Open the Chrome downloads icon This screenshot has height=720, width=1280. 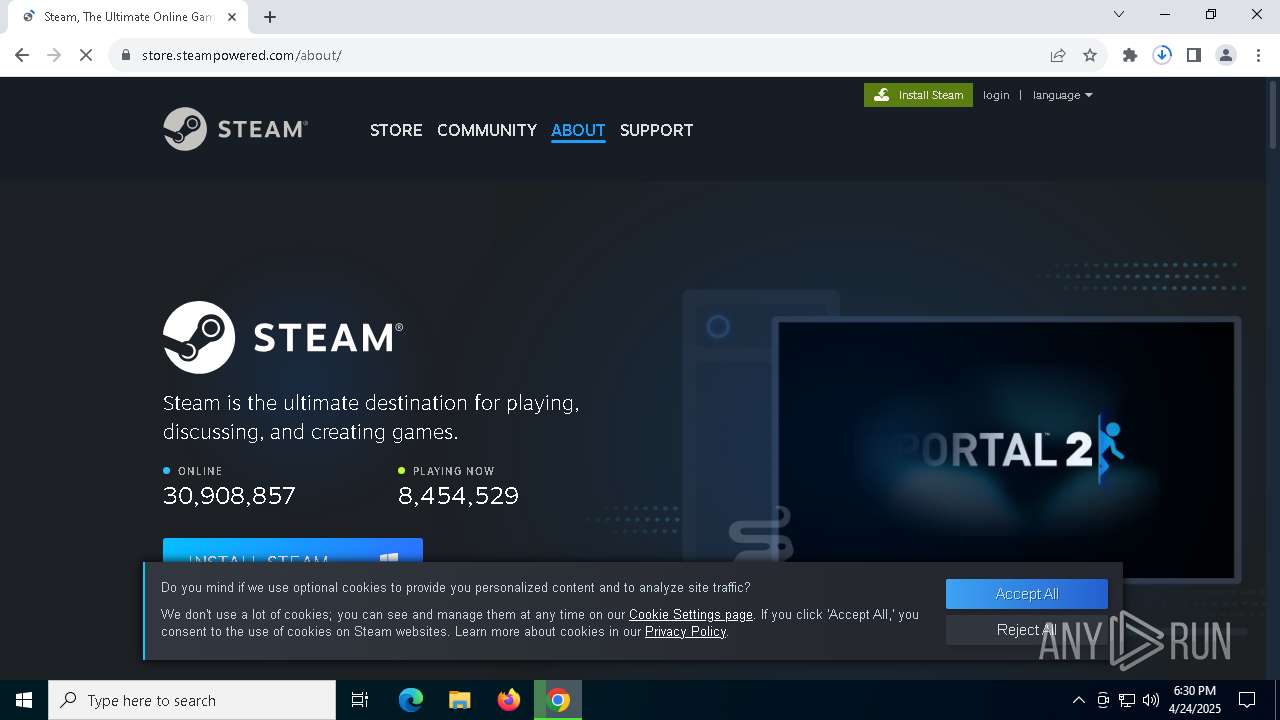[1162, 55]
